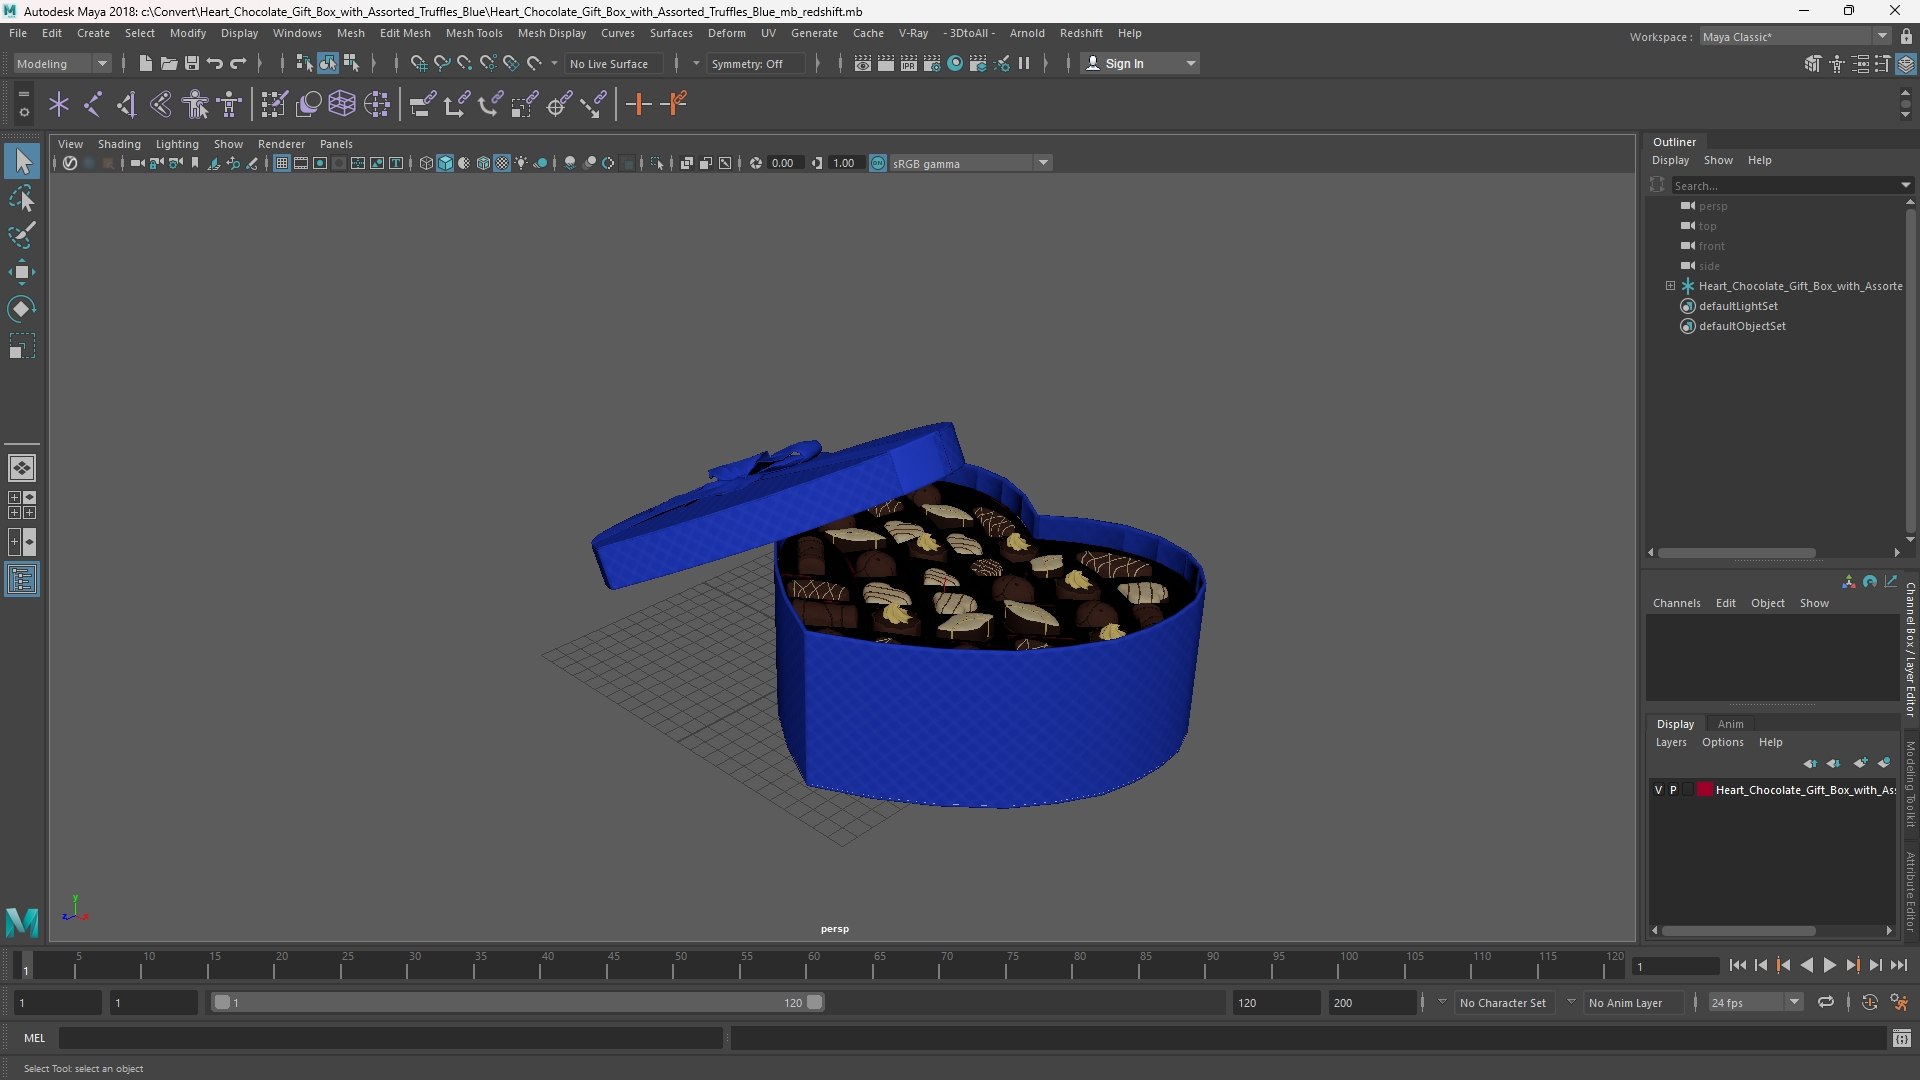Switch to four-view layout icon
Viewport: 1920px width, 1080px height.
pyautogui.click(x=22, y=505)
